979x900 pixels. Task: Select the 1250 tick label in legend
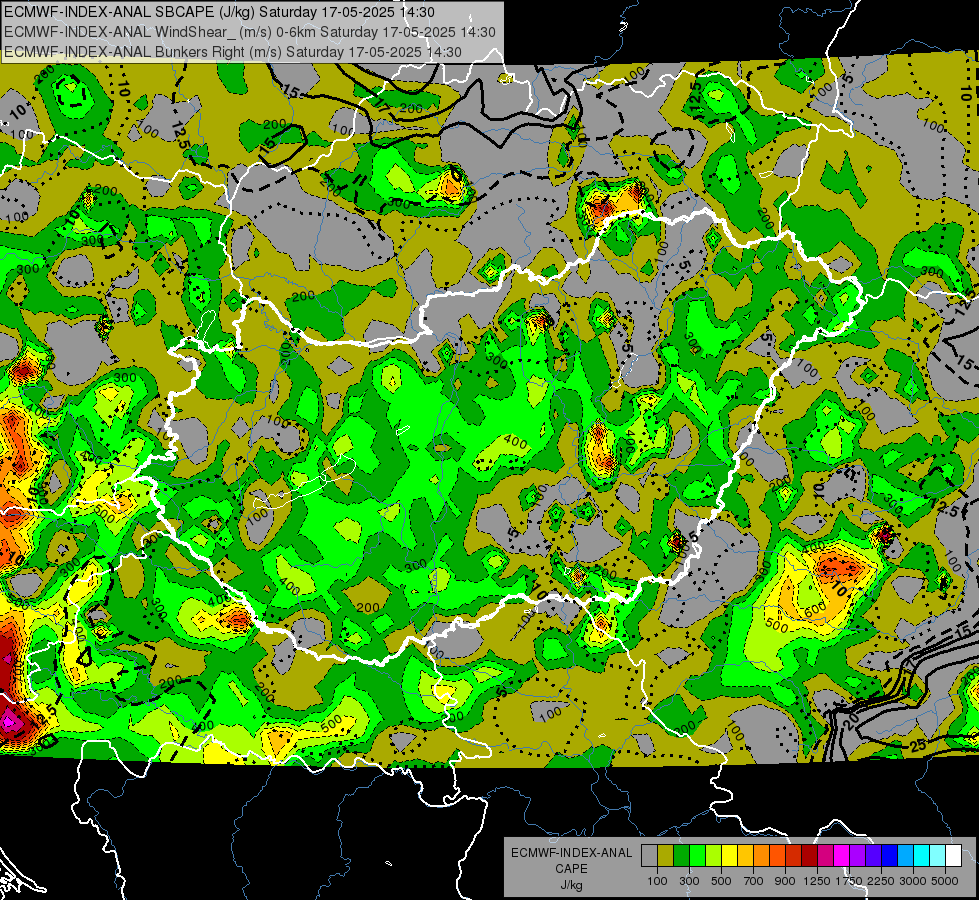coord(817,881)
